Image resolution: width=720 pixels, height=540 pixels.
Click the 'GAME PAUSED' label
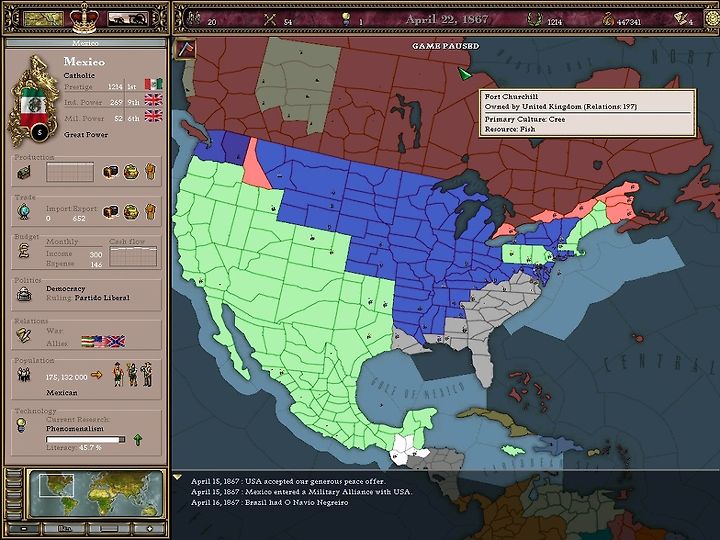click(445, 46)
